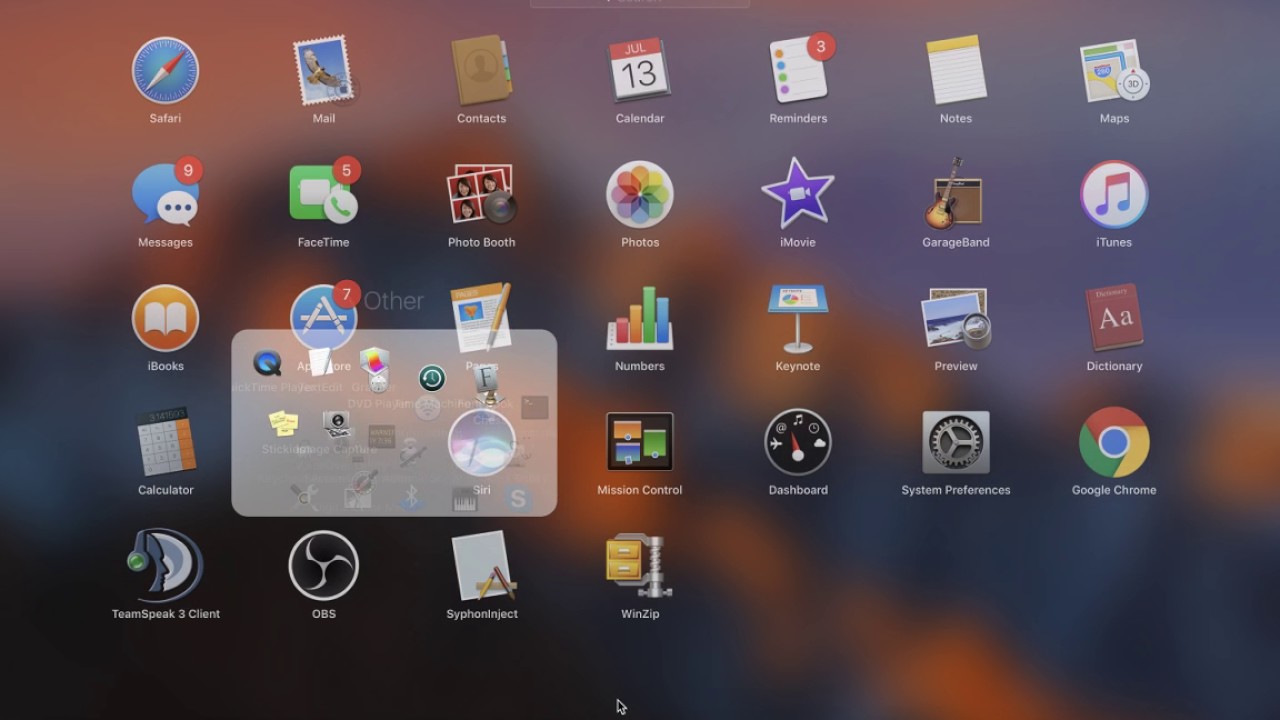Open Time Machine in Other folder
The height and width of the screenshot is (720, 1280).
[432, 378]
